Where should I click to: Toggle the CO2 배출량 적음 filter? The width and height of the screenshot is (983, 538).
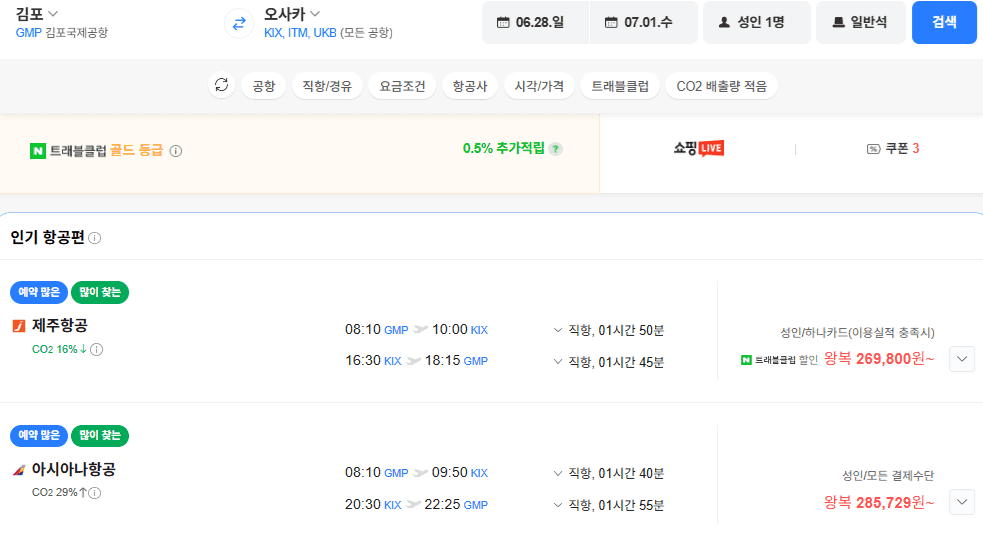tap(722, 86)
